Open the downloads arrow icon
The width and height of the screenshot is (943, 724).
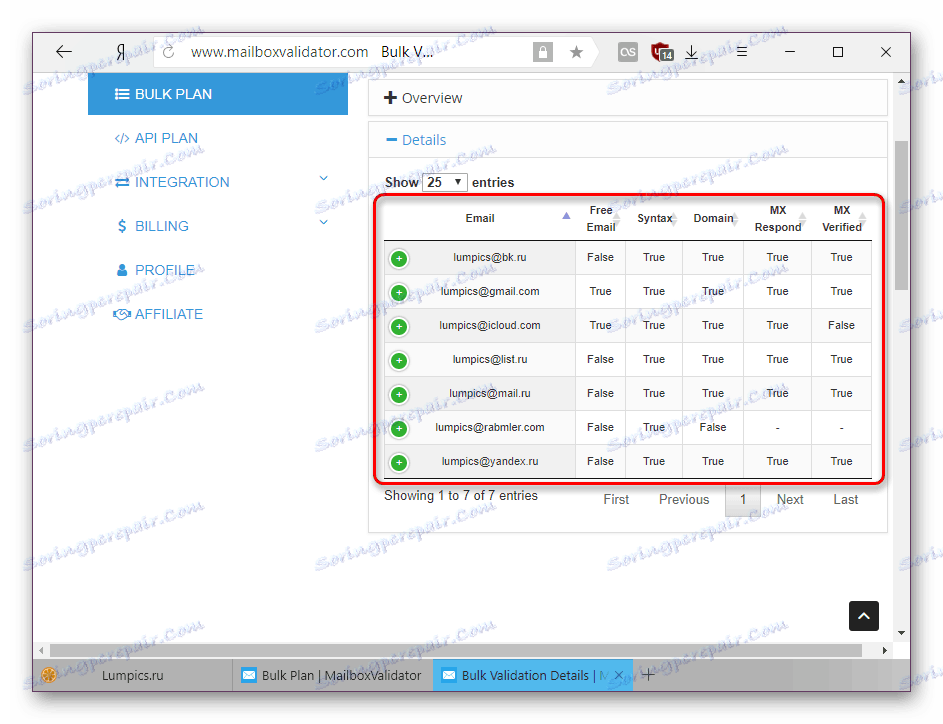pos(692,52)
